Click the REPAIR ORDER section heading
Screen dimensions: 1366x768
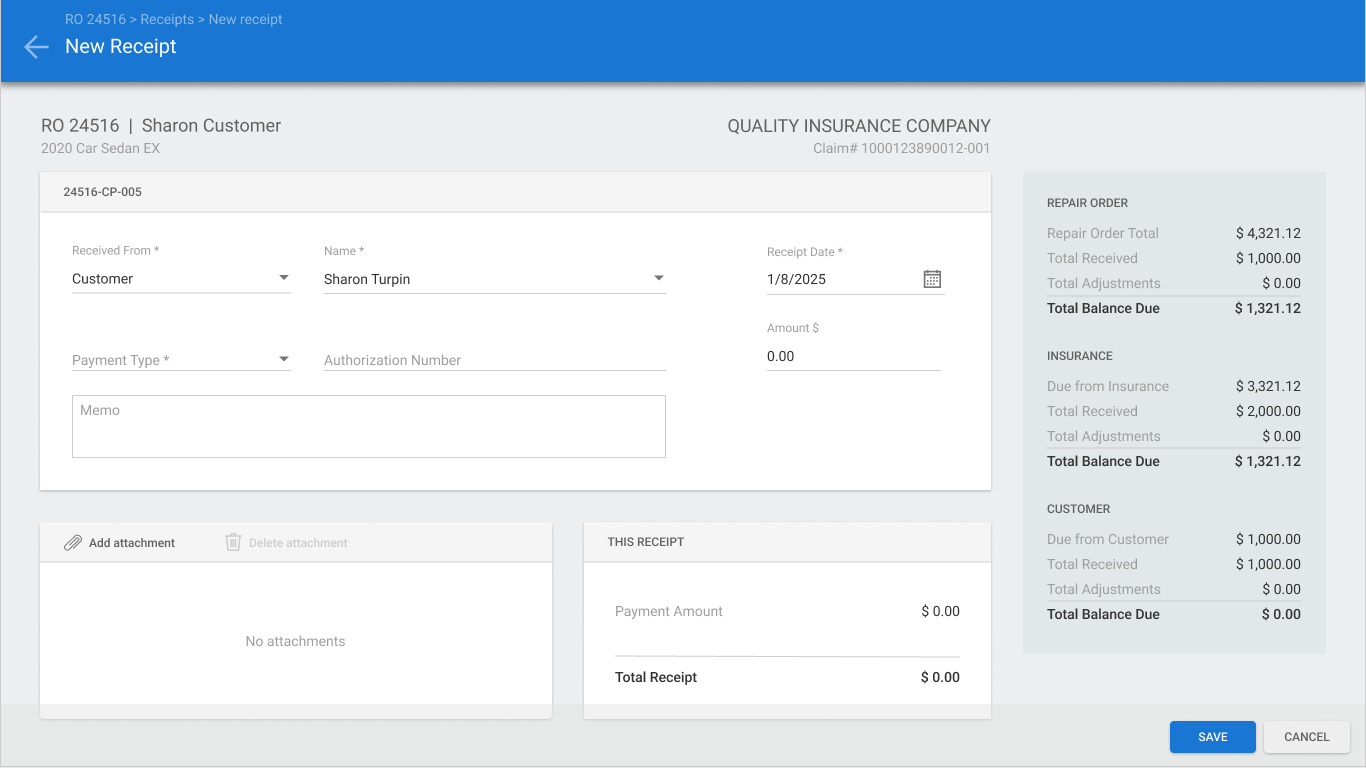click(1088, 203)
